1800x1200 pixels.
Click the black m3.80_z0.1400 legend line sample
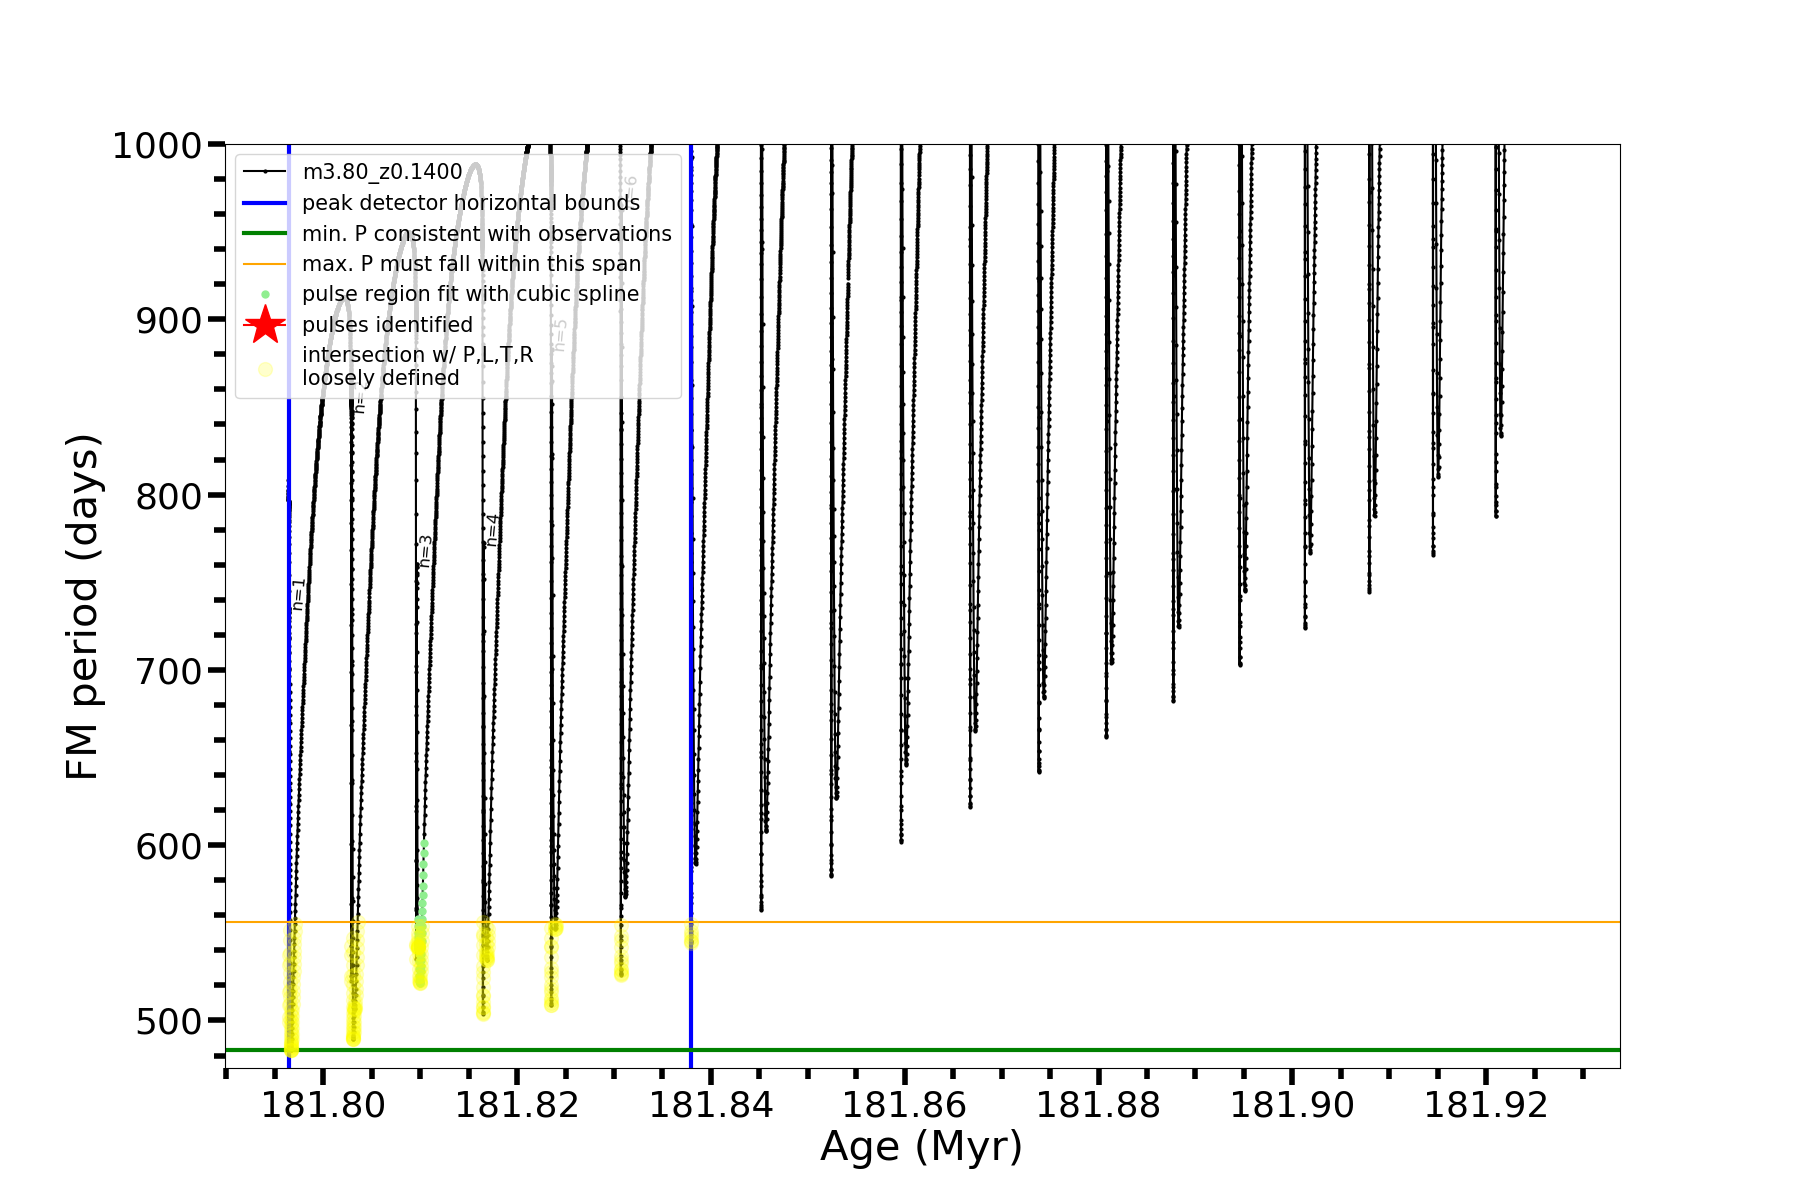265,172
